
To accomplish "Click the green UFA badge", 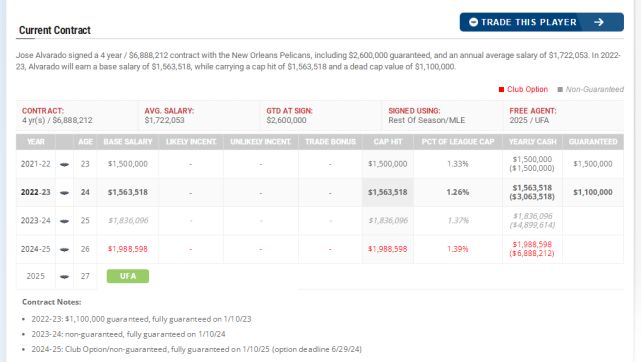I will pyautogui.click(x=128, y=276).
